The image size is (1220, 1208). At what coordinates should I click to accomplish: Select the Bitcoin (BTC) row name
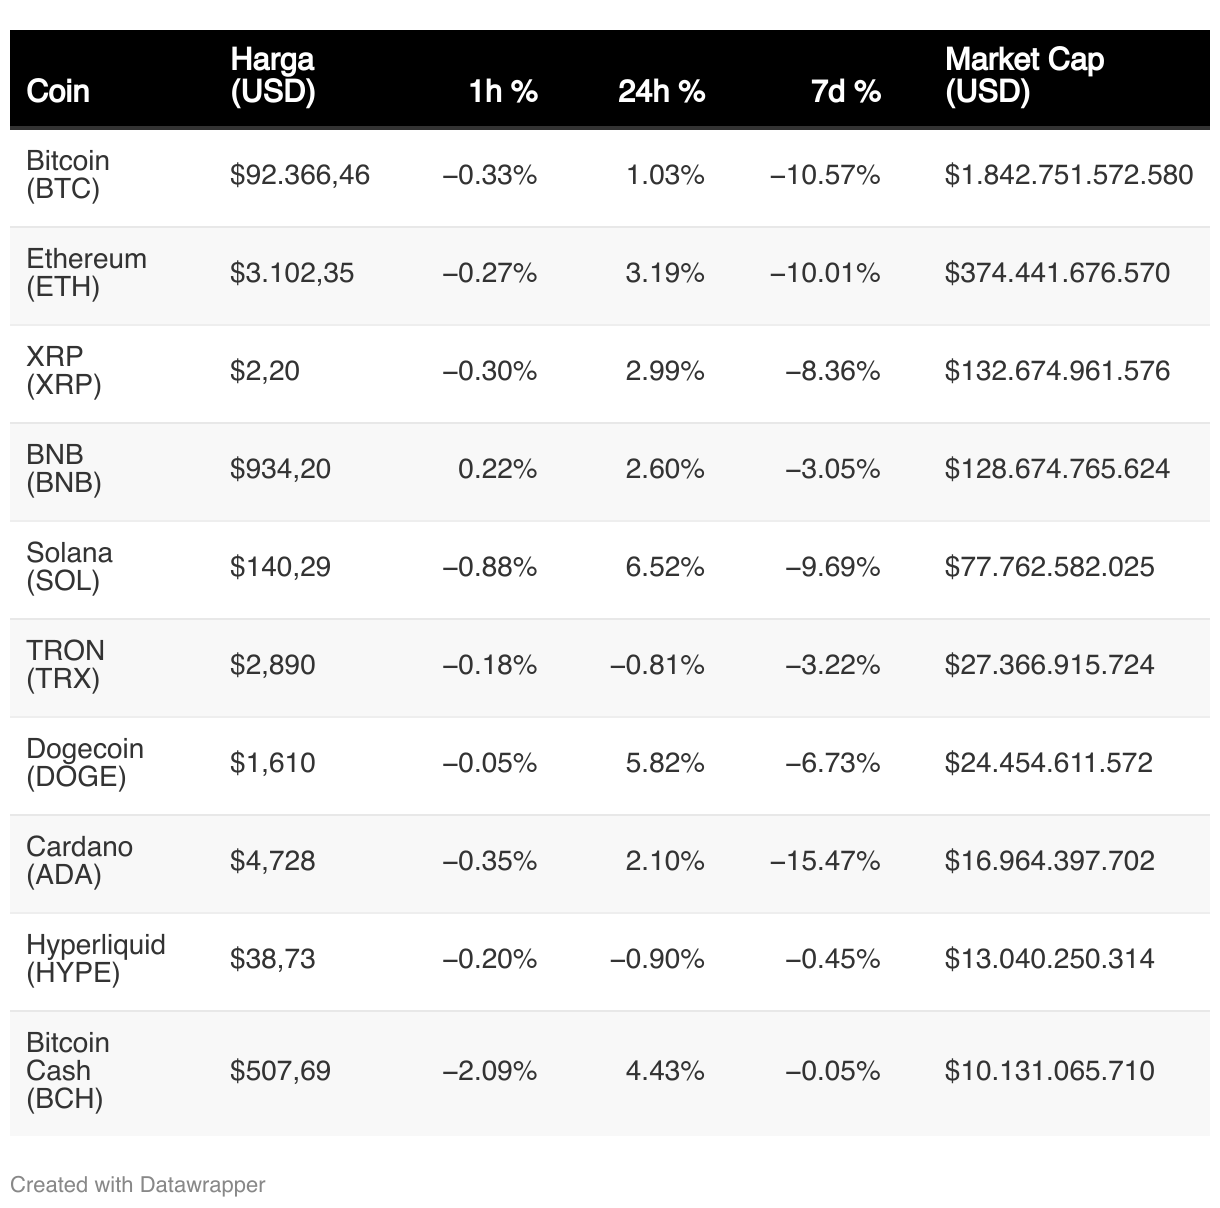pyautogui.click(x=68, y=175)
